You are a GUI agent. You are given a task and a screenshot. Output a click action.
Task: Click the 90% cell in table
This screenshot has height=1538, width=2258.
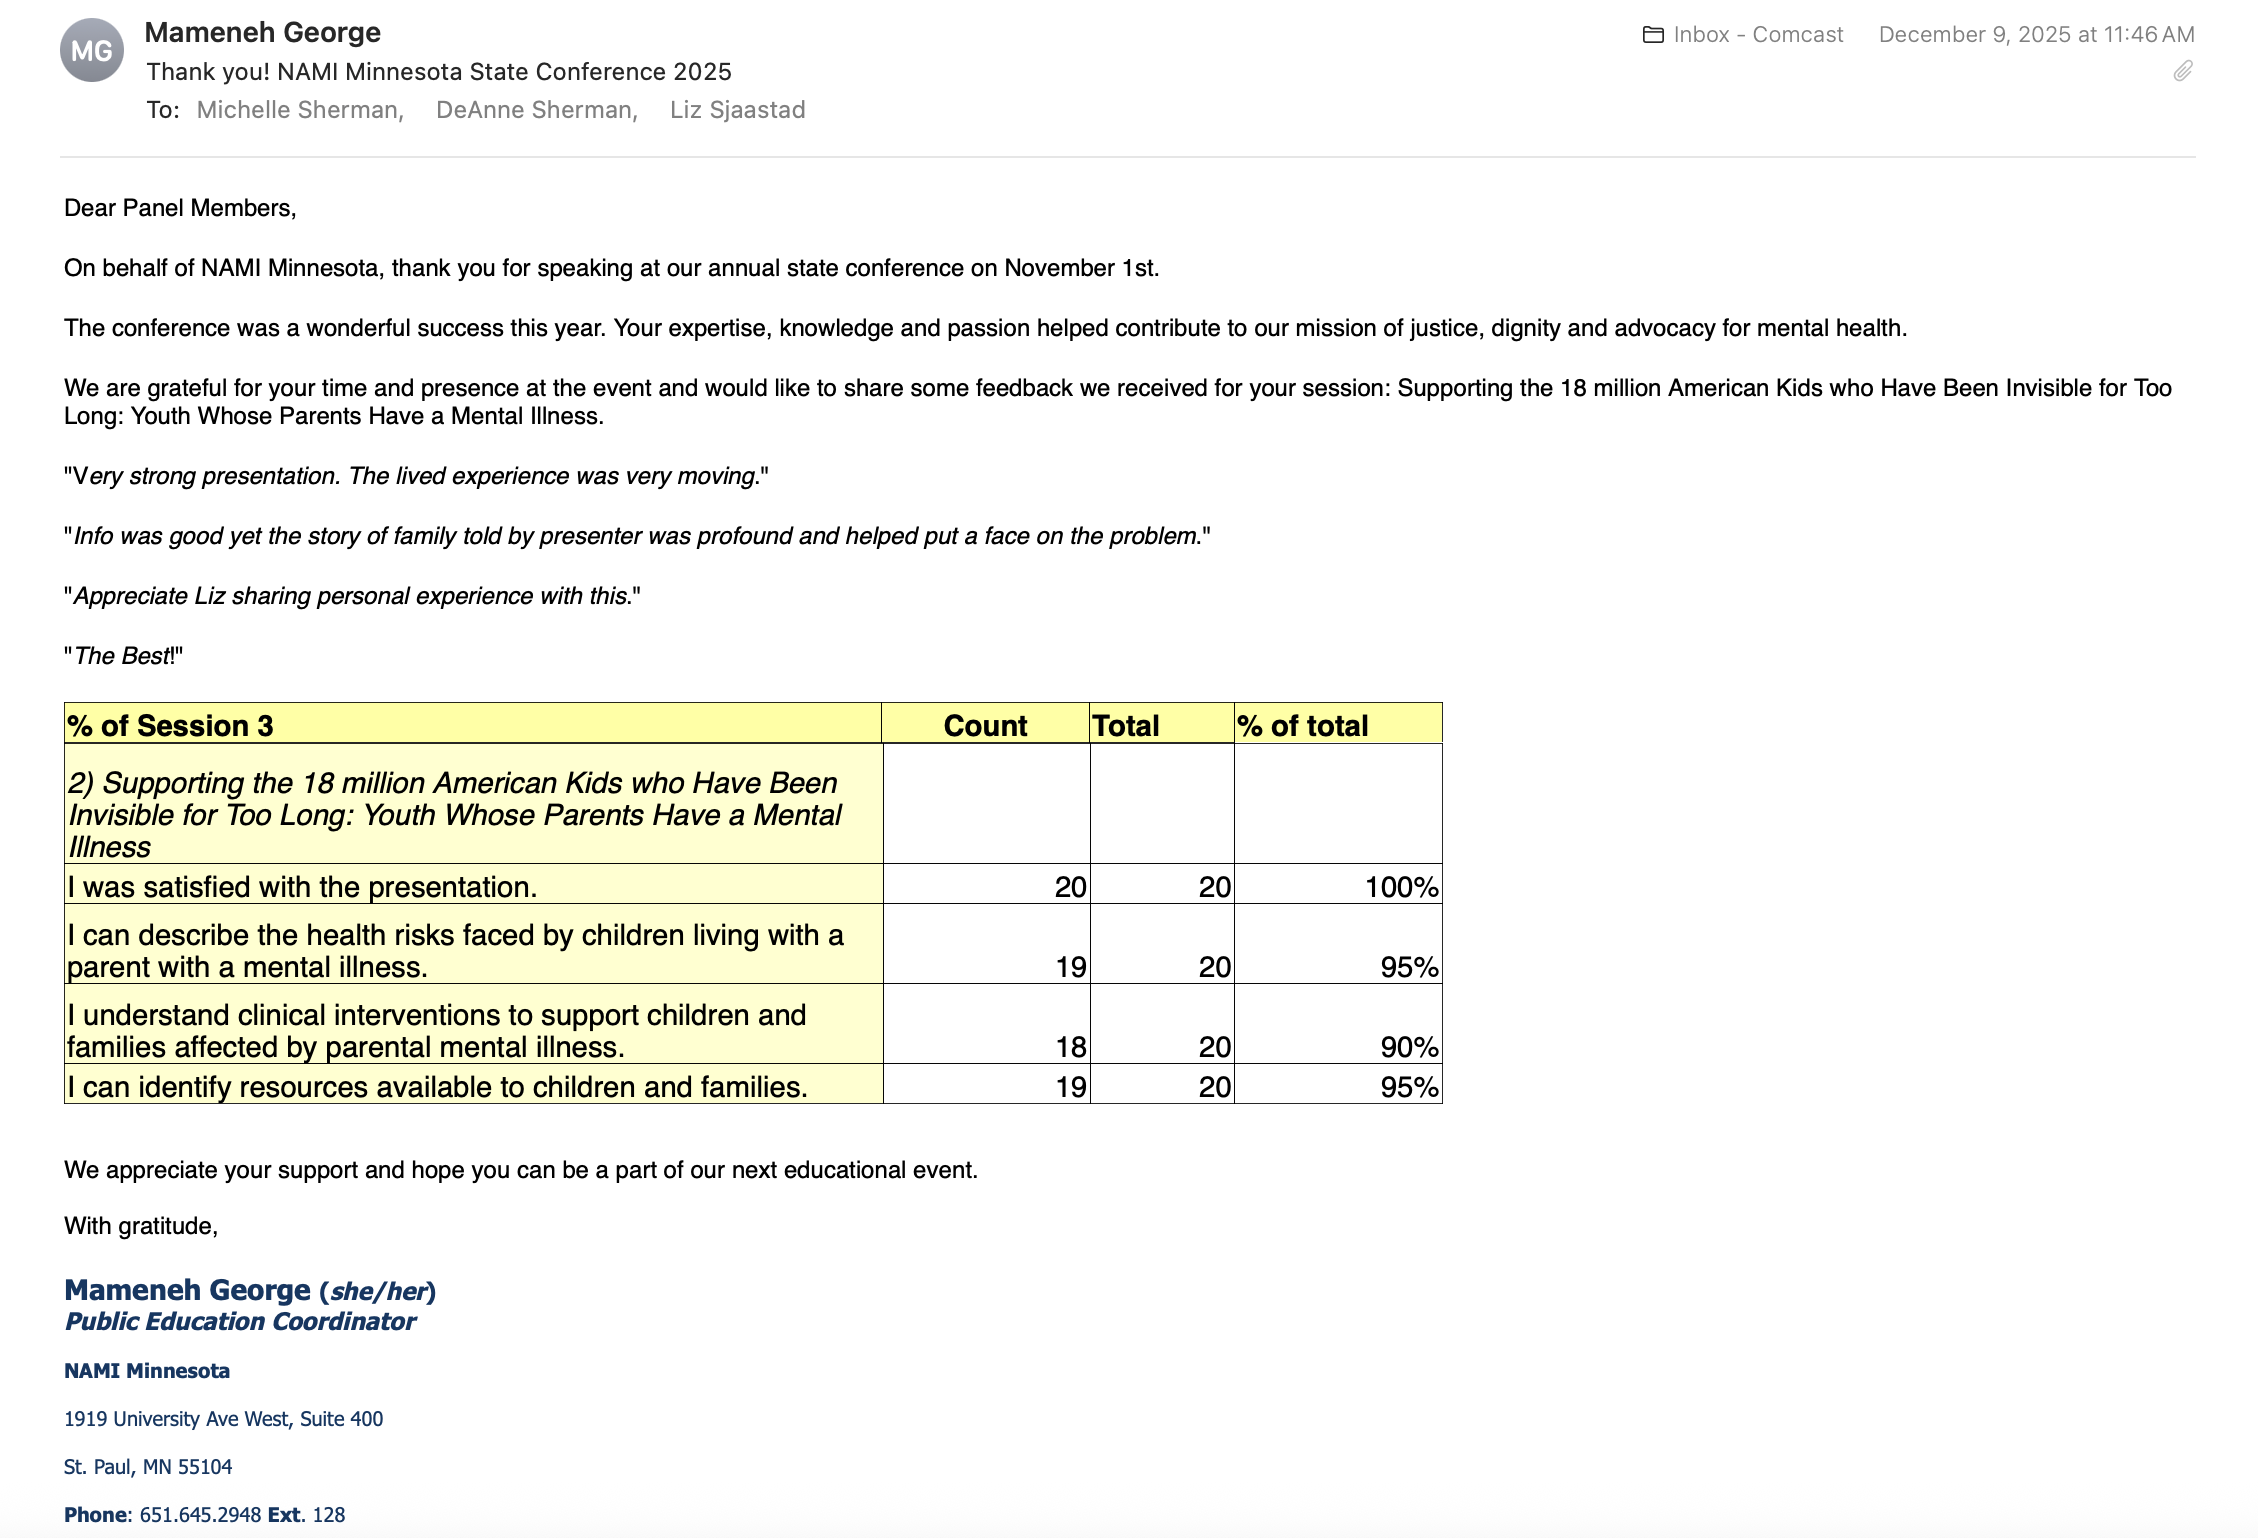(x=1408, y=1047)
